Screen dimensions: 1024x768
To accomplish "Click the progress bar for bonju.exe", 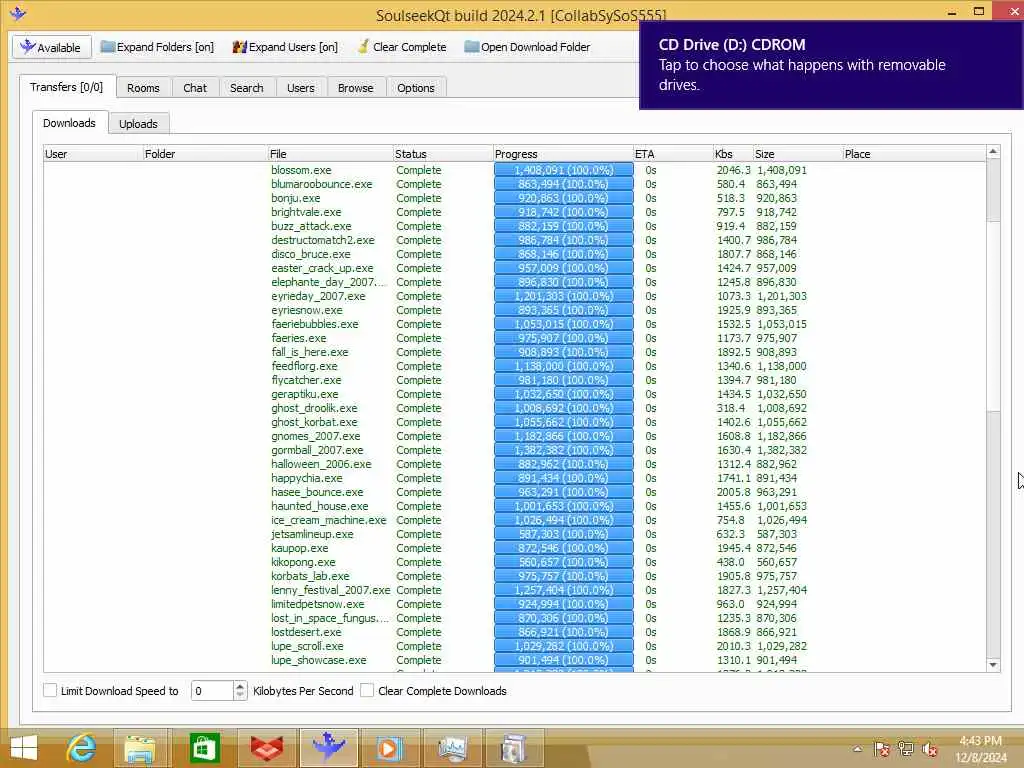I will 564,198.
